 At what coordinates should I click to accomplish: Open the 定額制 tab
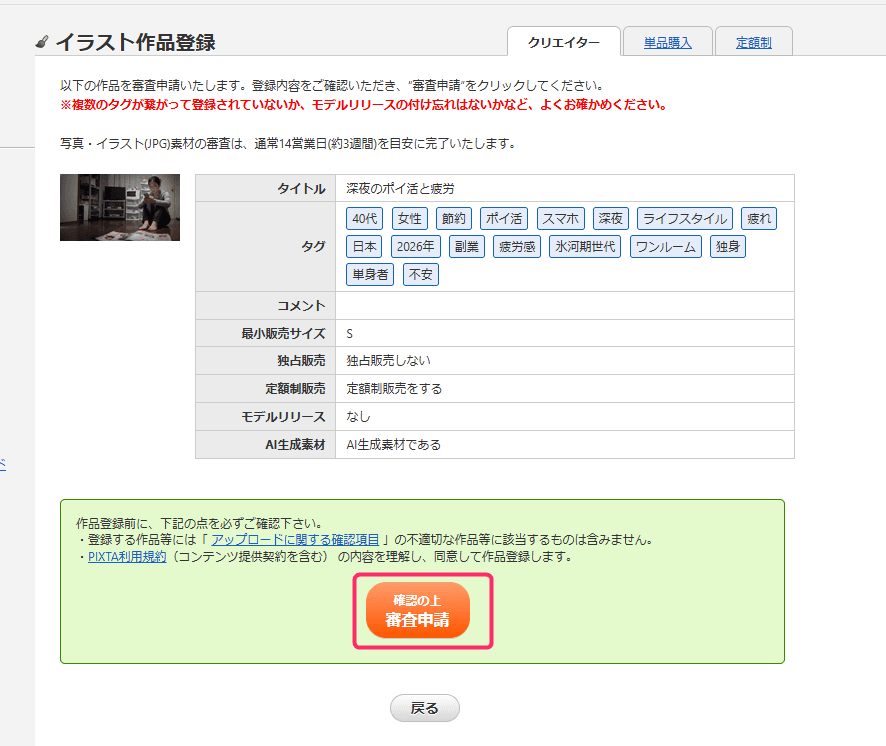753,41
